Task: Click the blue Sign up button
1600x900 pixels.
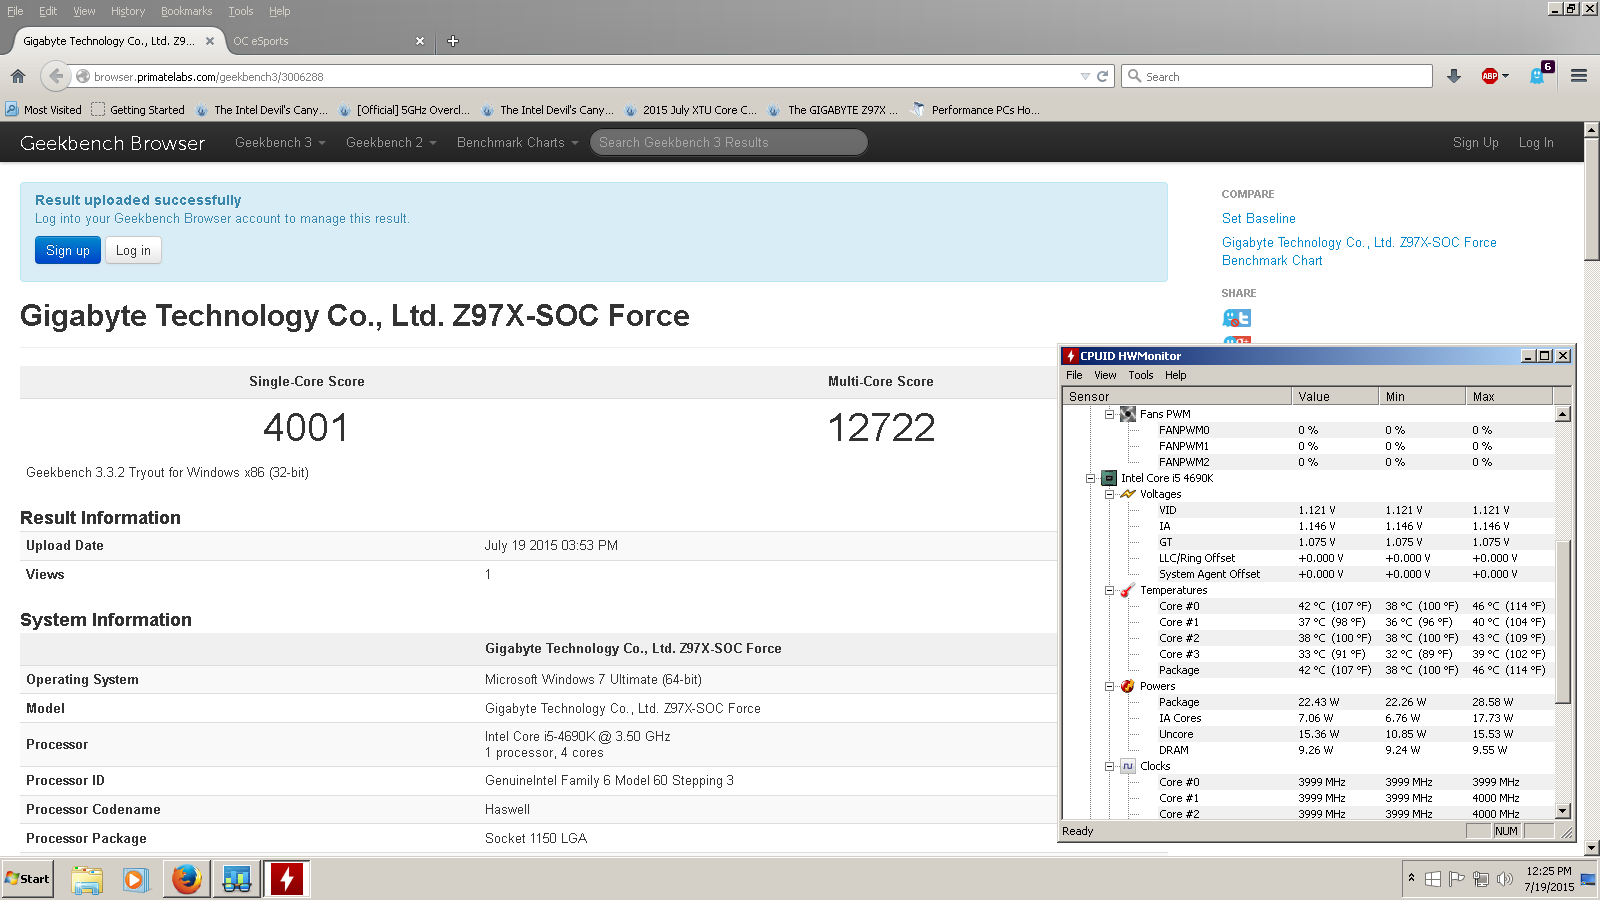Action: pyautogui.click(x=68, y=250)
